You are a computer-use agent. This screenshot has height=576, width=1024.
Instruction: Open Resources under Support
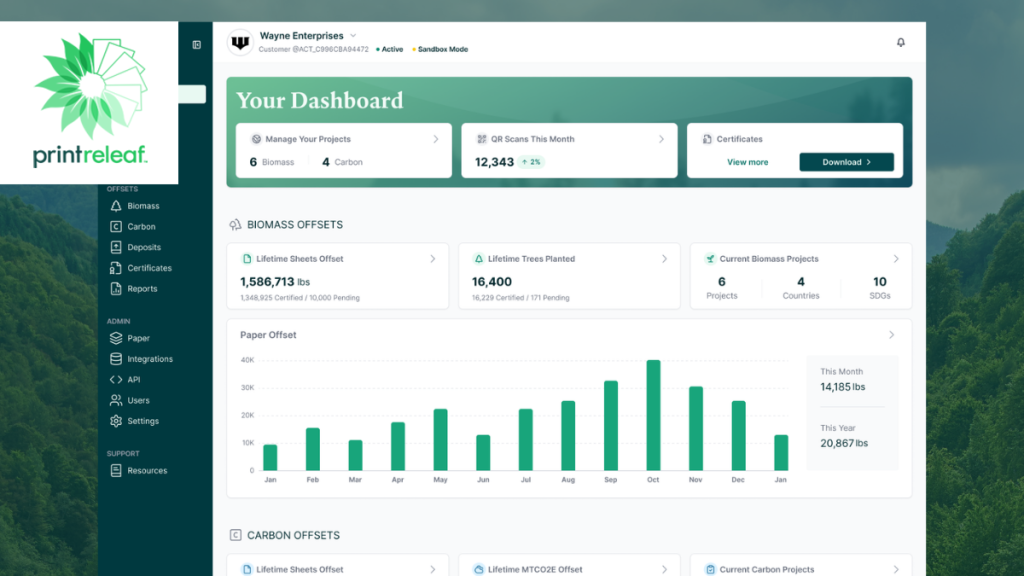(x=147, y=470)
